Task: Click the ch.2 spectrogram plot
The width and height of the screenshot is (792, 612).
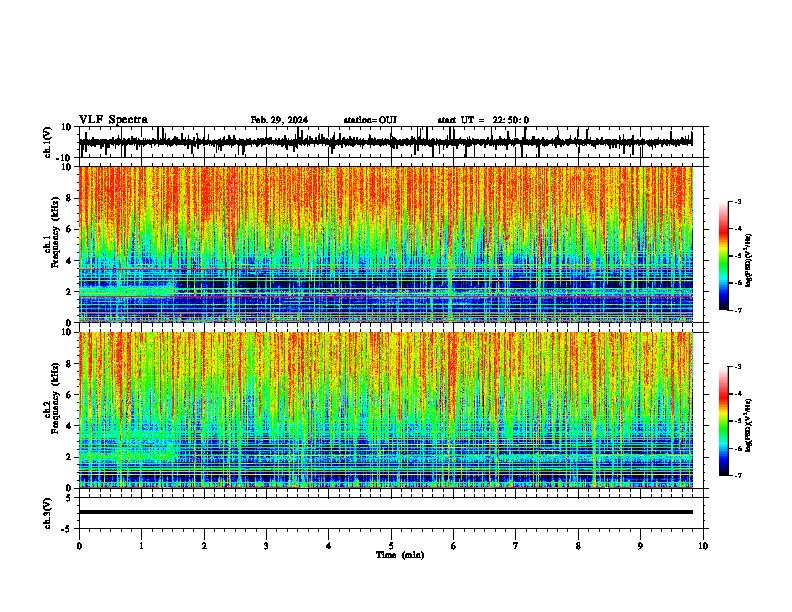Action: click(x=385, y=410)
